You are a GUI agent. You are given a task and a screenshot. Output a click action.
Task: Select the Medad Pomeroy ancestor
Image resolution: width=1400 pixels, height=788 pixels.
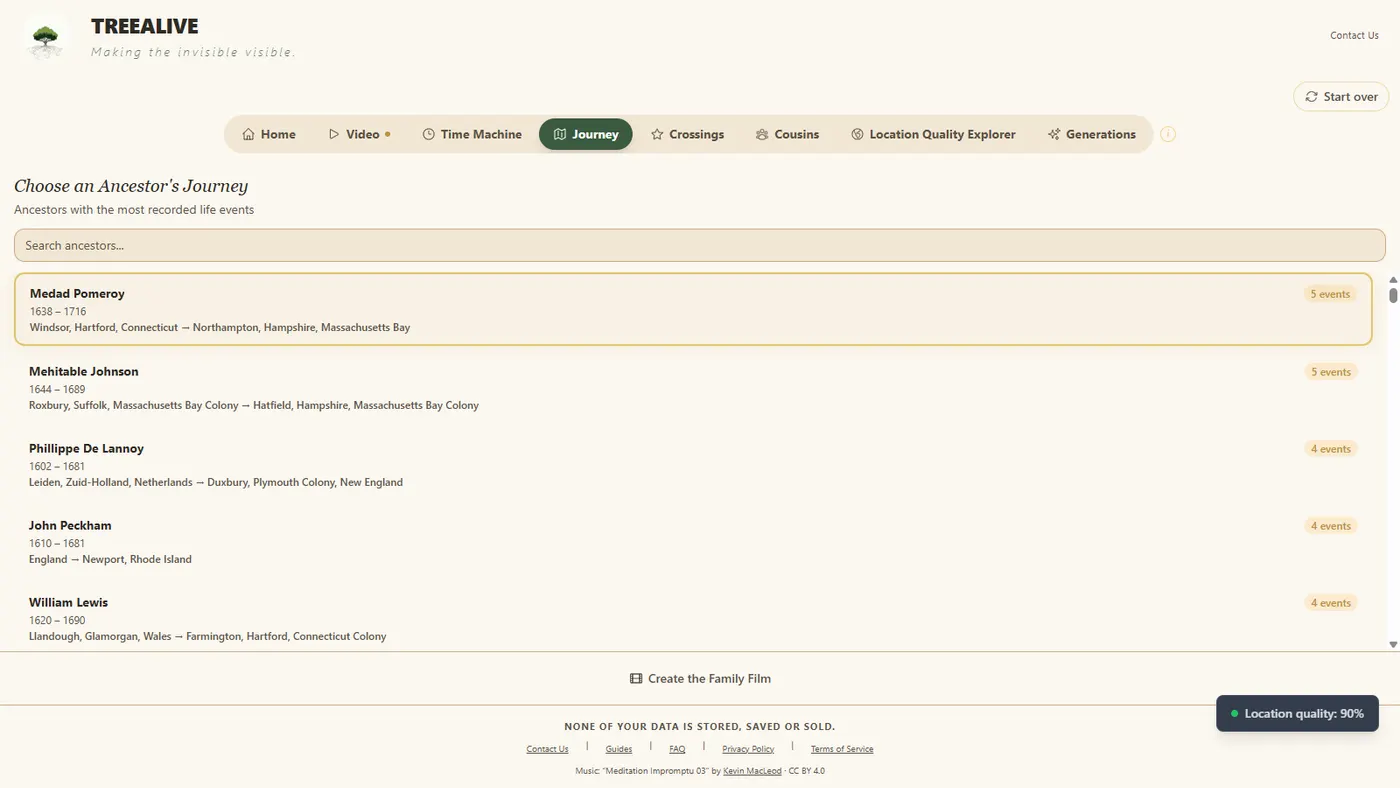693,309
